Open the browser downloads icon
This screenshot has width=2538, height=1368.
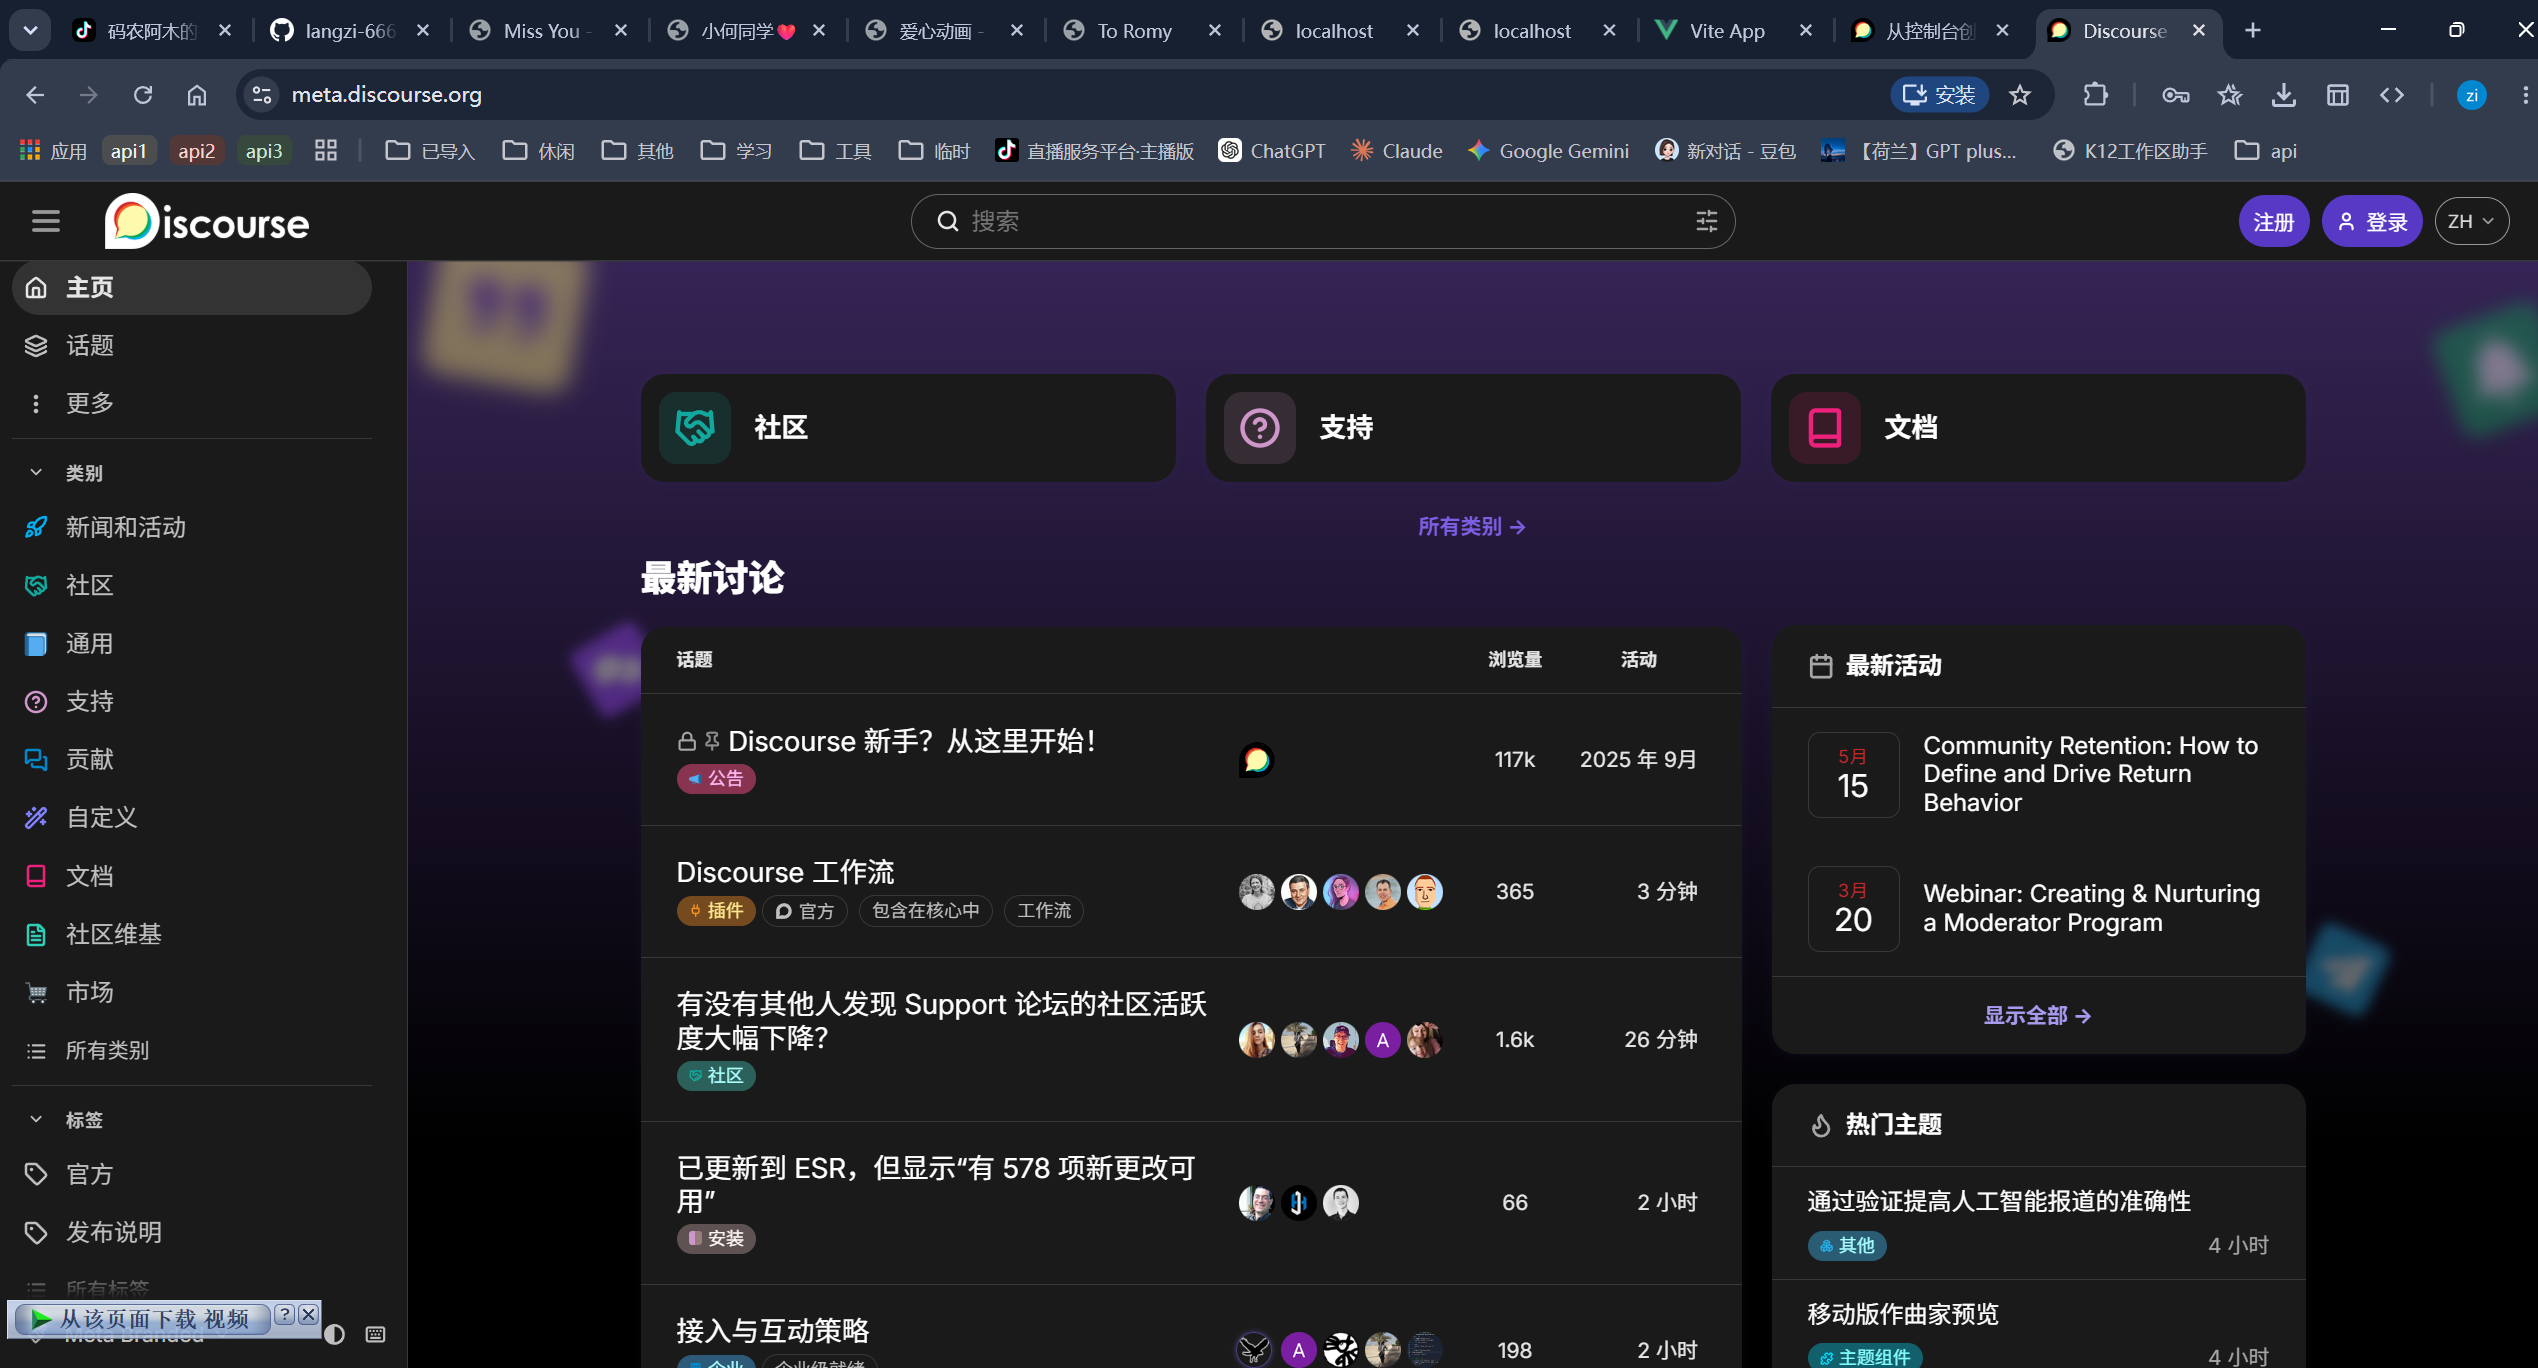[x=2283, y=95]
